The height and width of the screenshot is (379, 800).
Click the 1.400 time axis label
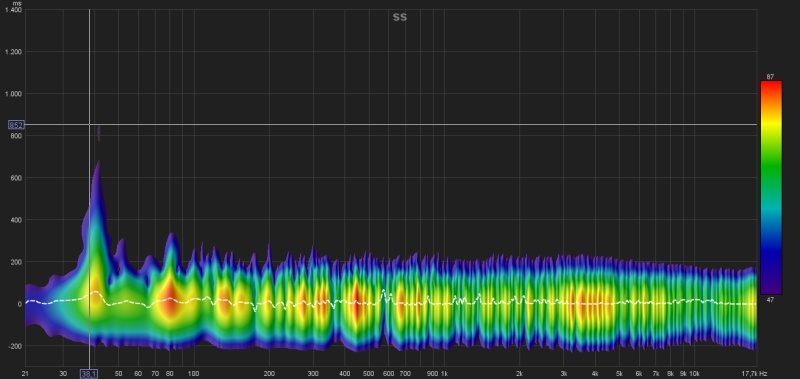click(x=14, y=10)
